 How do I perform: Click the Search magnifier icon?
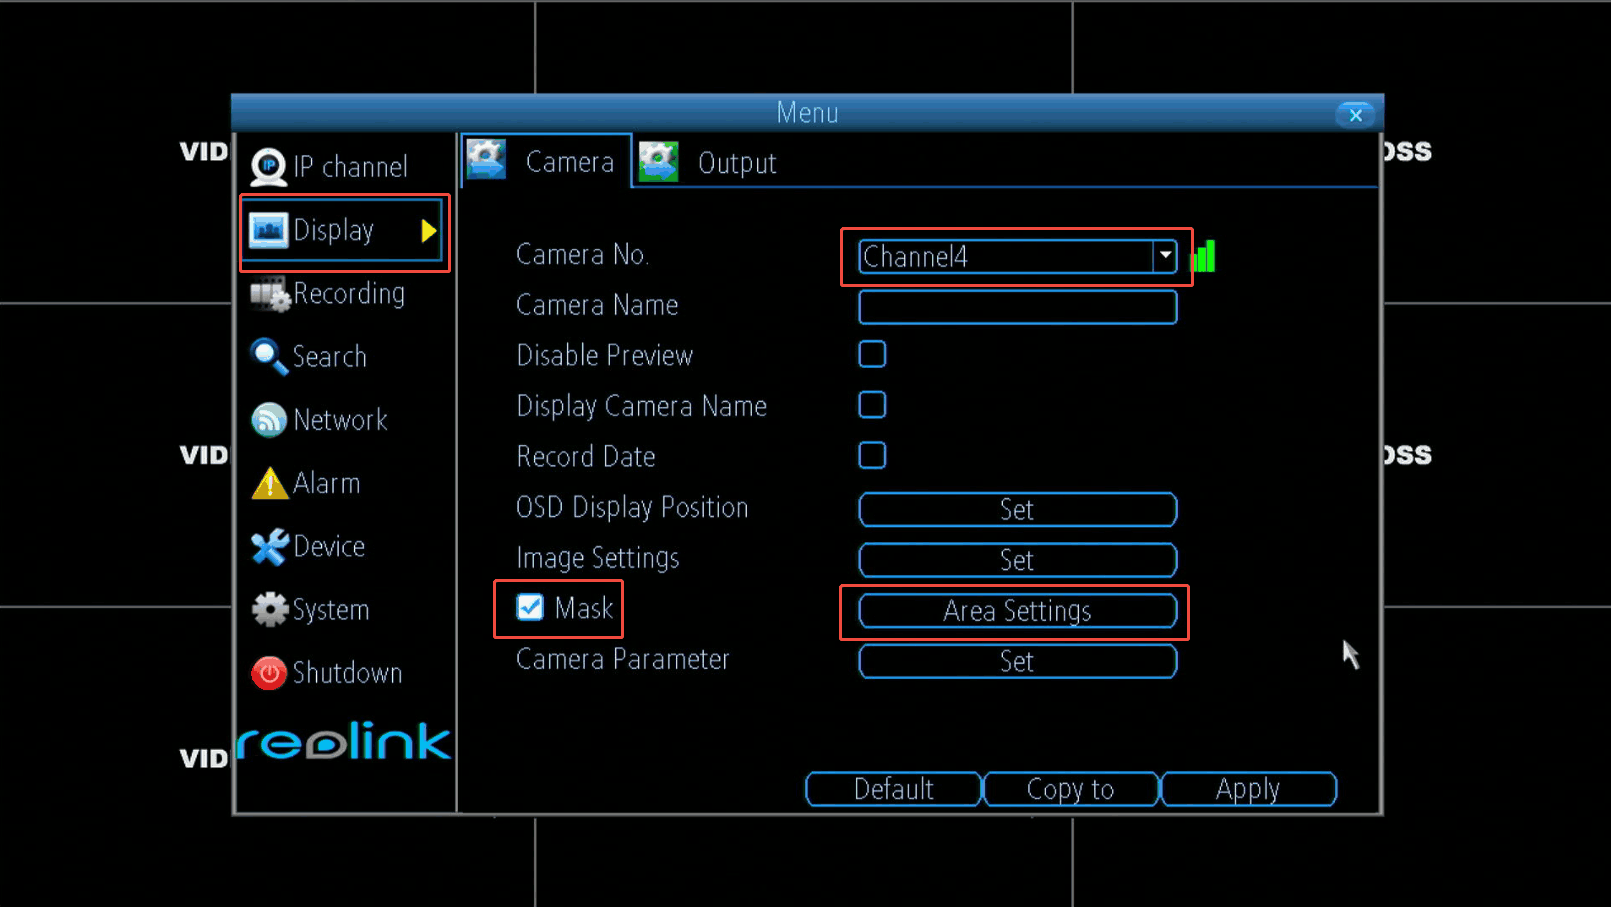(x=268, y=357)
